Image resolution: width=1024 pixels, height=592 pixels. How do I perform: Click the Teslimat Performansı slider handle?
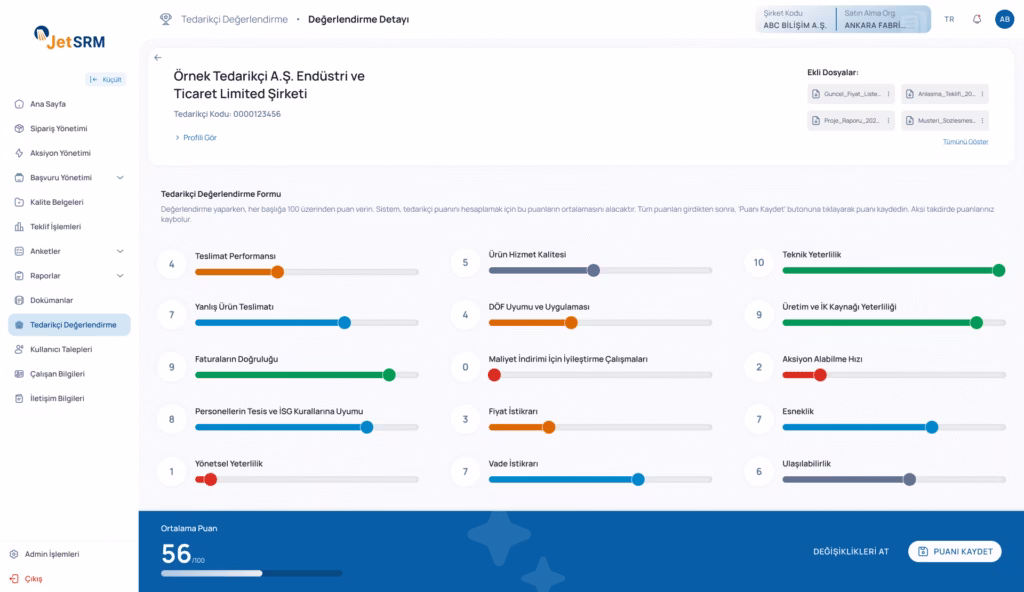278,271
